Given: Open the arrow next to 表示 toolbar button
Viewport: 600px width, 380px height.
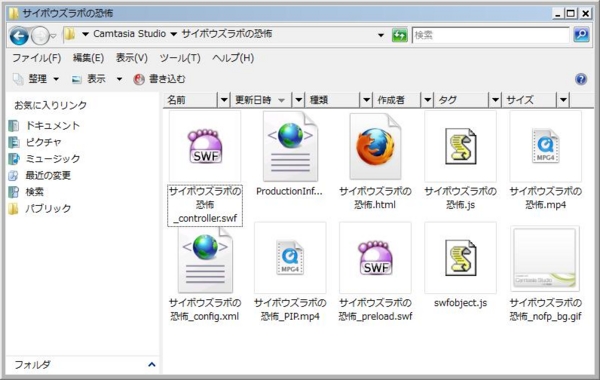Looking at the screenshot, I should (119, 79).
